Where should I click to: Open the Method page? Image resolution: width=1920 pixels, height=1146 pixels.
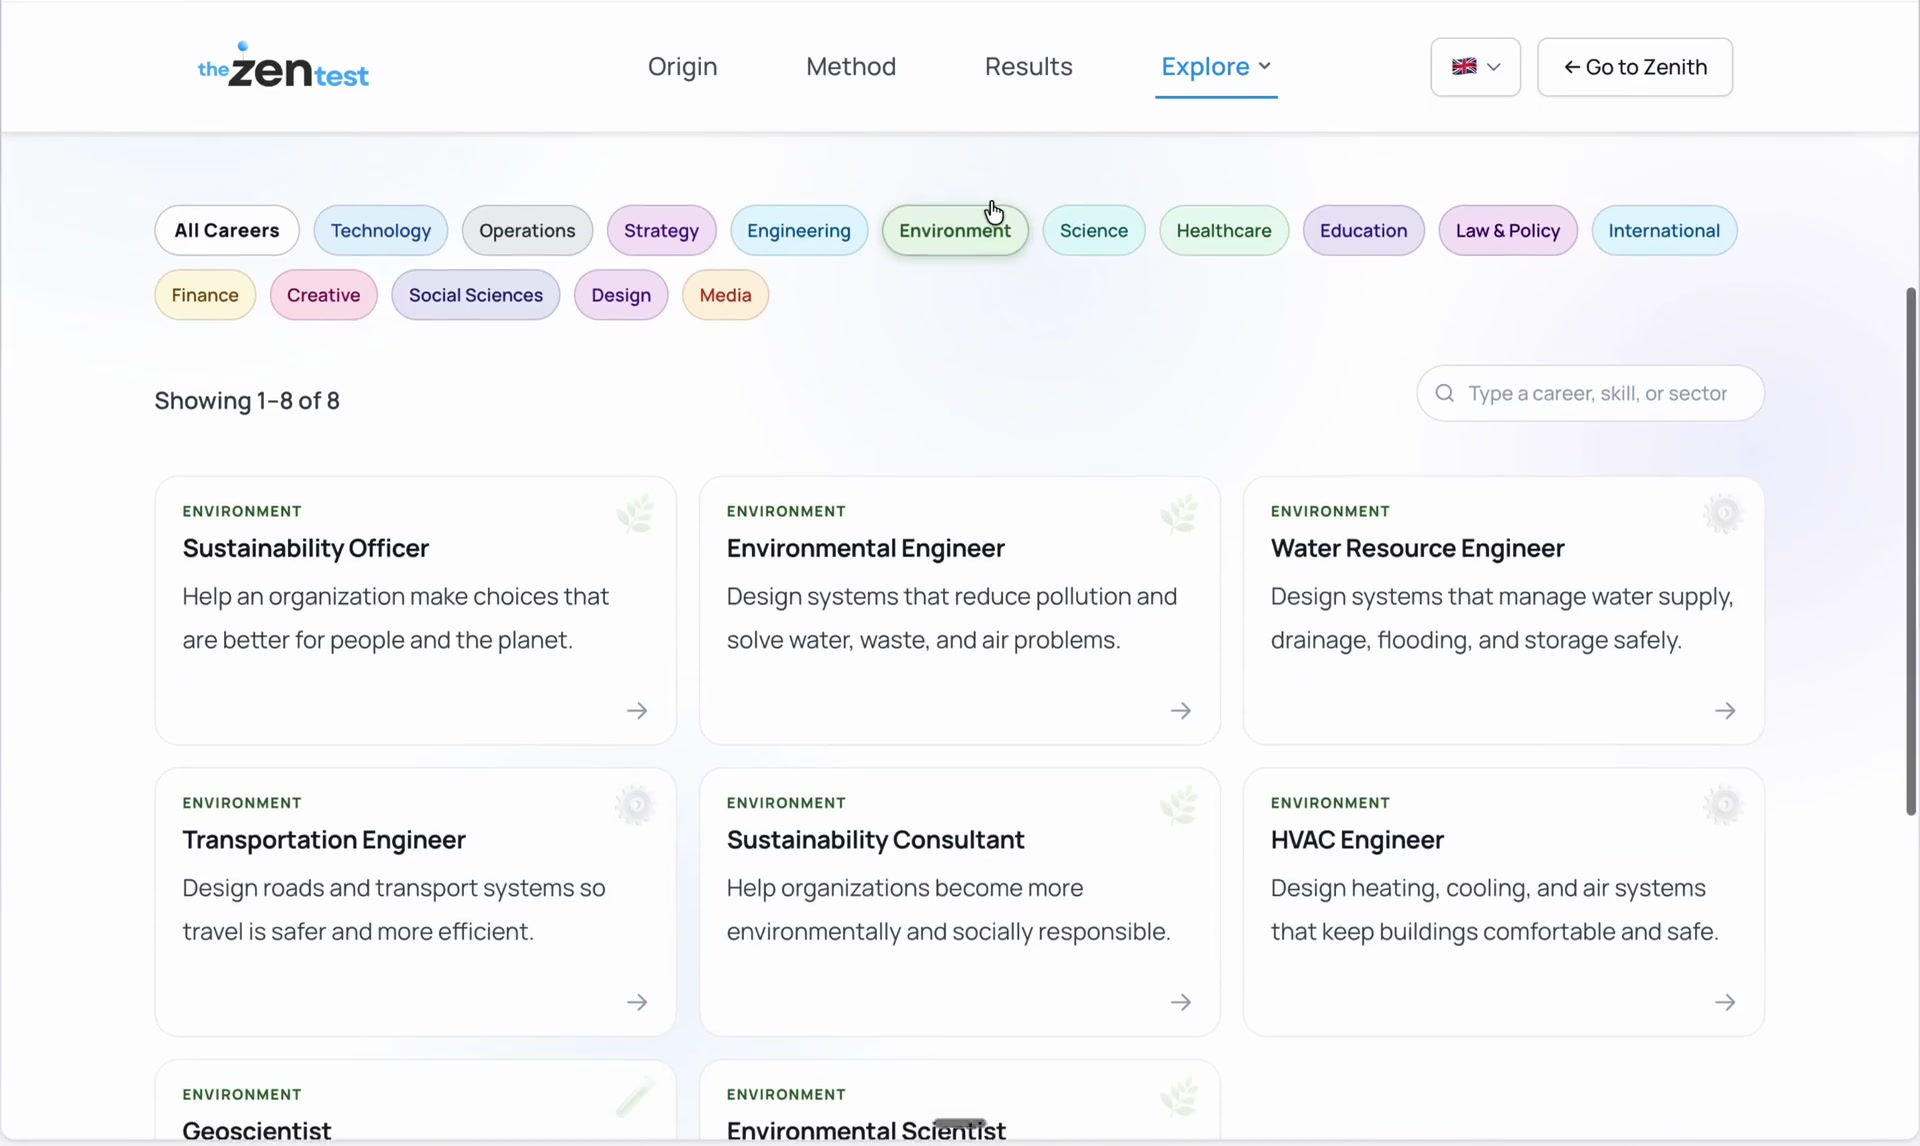tap(851, 66)
